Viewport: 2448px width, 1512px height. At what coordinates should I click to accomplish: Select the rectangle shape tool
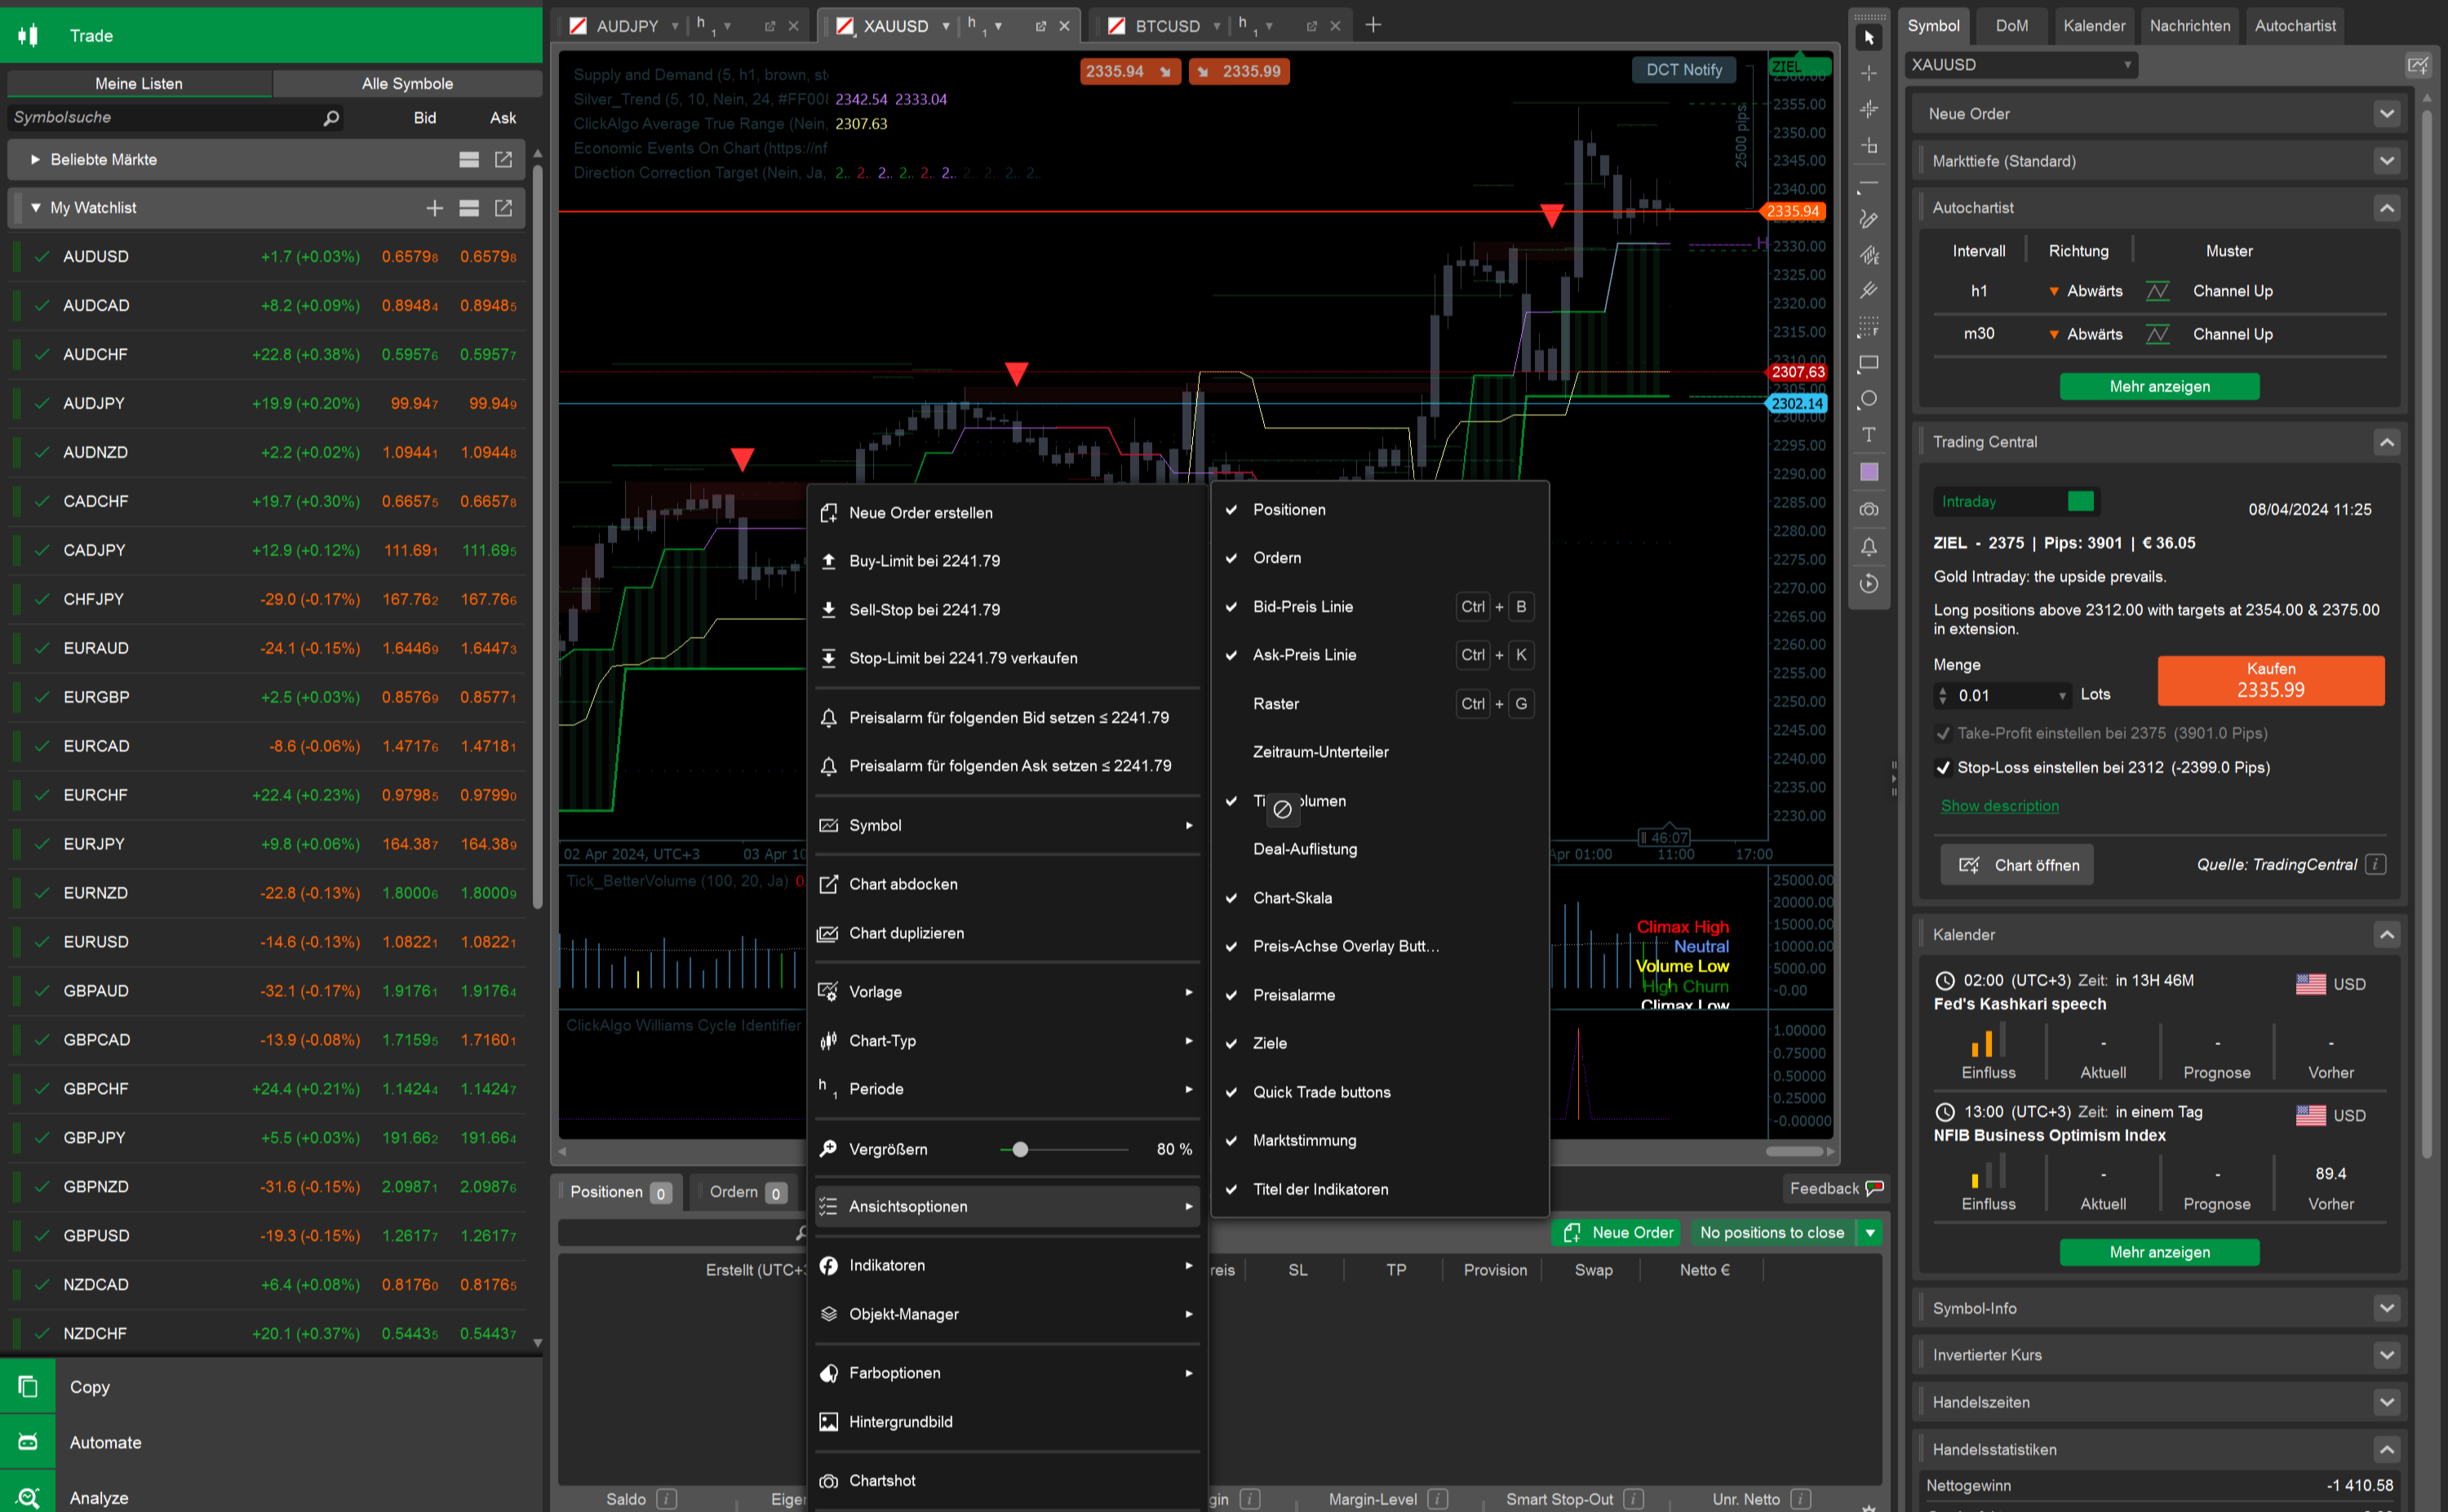[x=1868, y=363]
